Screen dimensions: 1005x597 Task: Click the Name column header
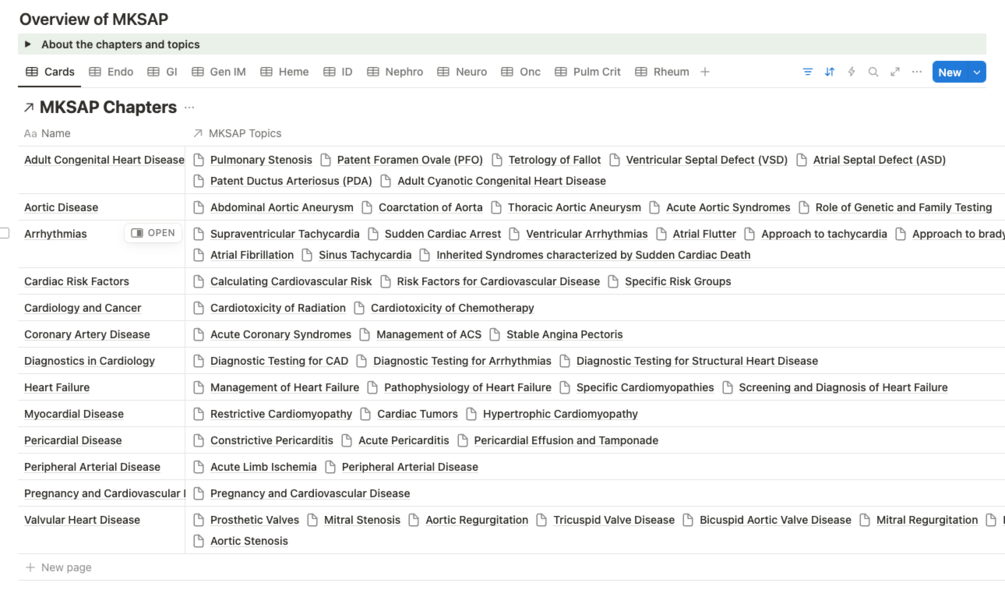[x=47, y=133]
